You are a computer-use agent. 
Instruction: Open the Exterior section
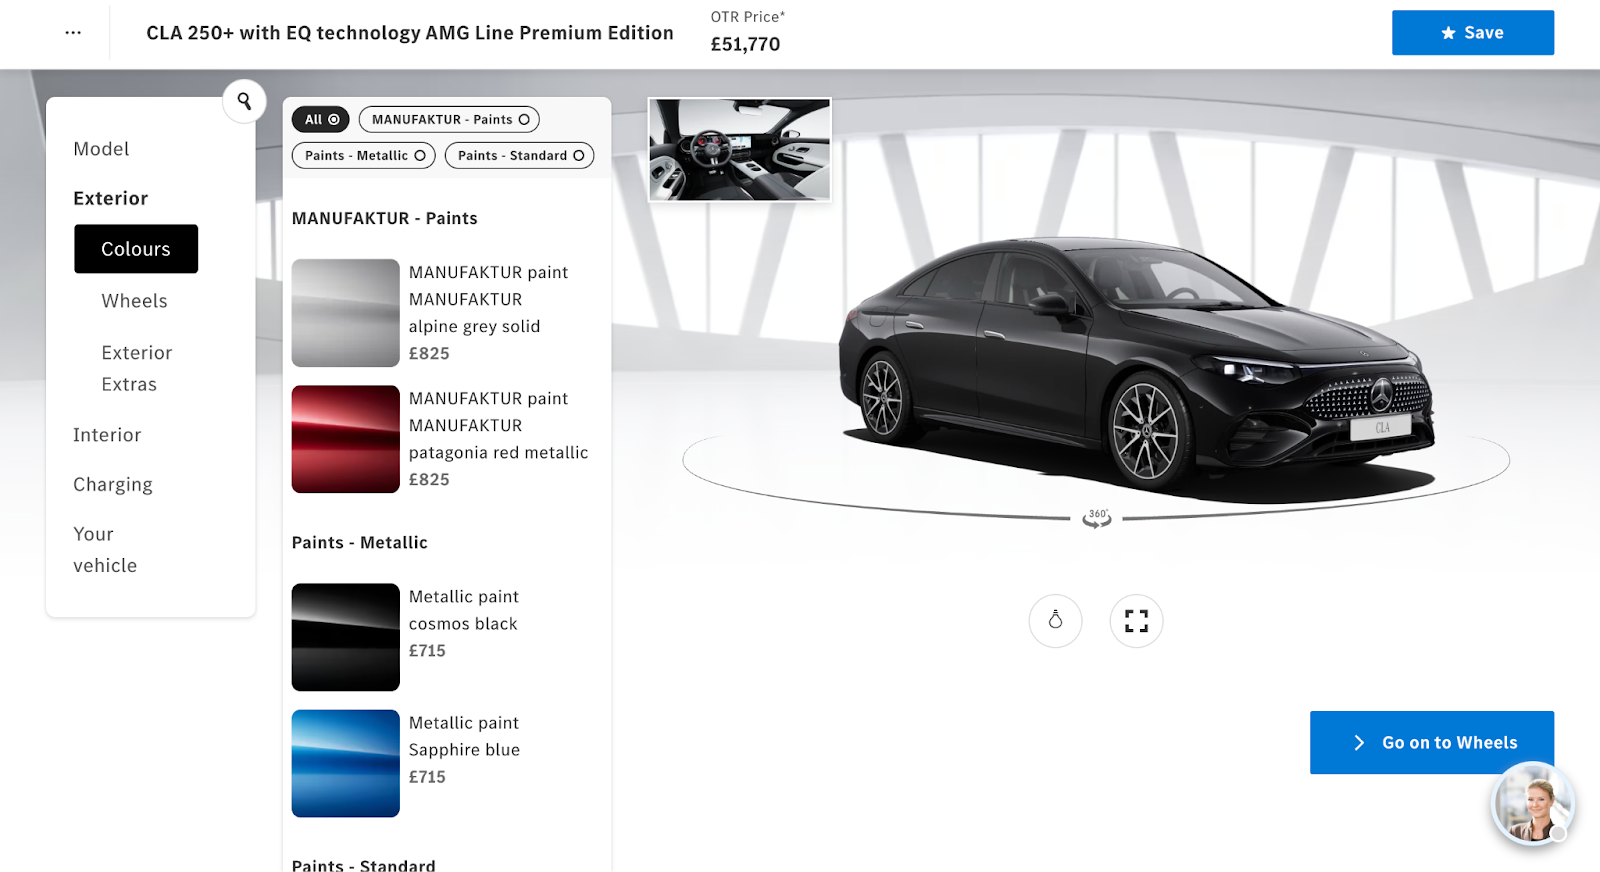[110, 198]
